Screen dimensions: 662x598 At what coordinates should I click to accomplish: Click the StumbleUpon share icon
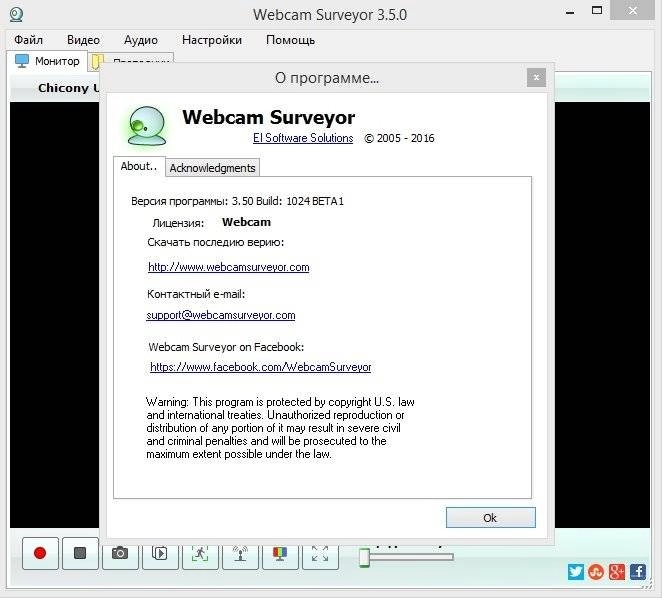coord(596,572)
